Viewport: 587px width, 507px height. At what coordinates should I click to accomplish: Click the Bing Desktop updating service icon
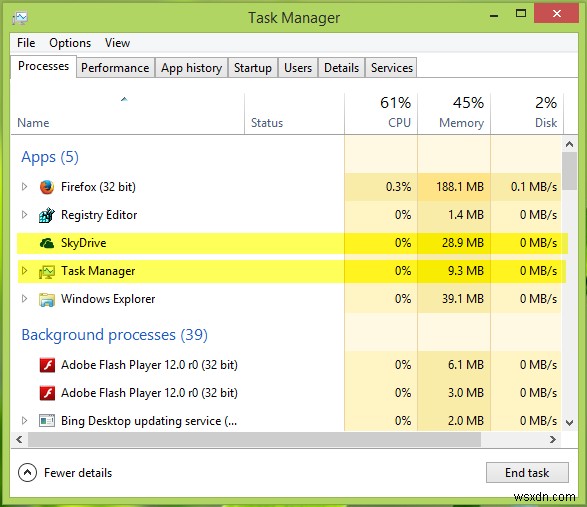click(47, 421)
